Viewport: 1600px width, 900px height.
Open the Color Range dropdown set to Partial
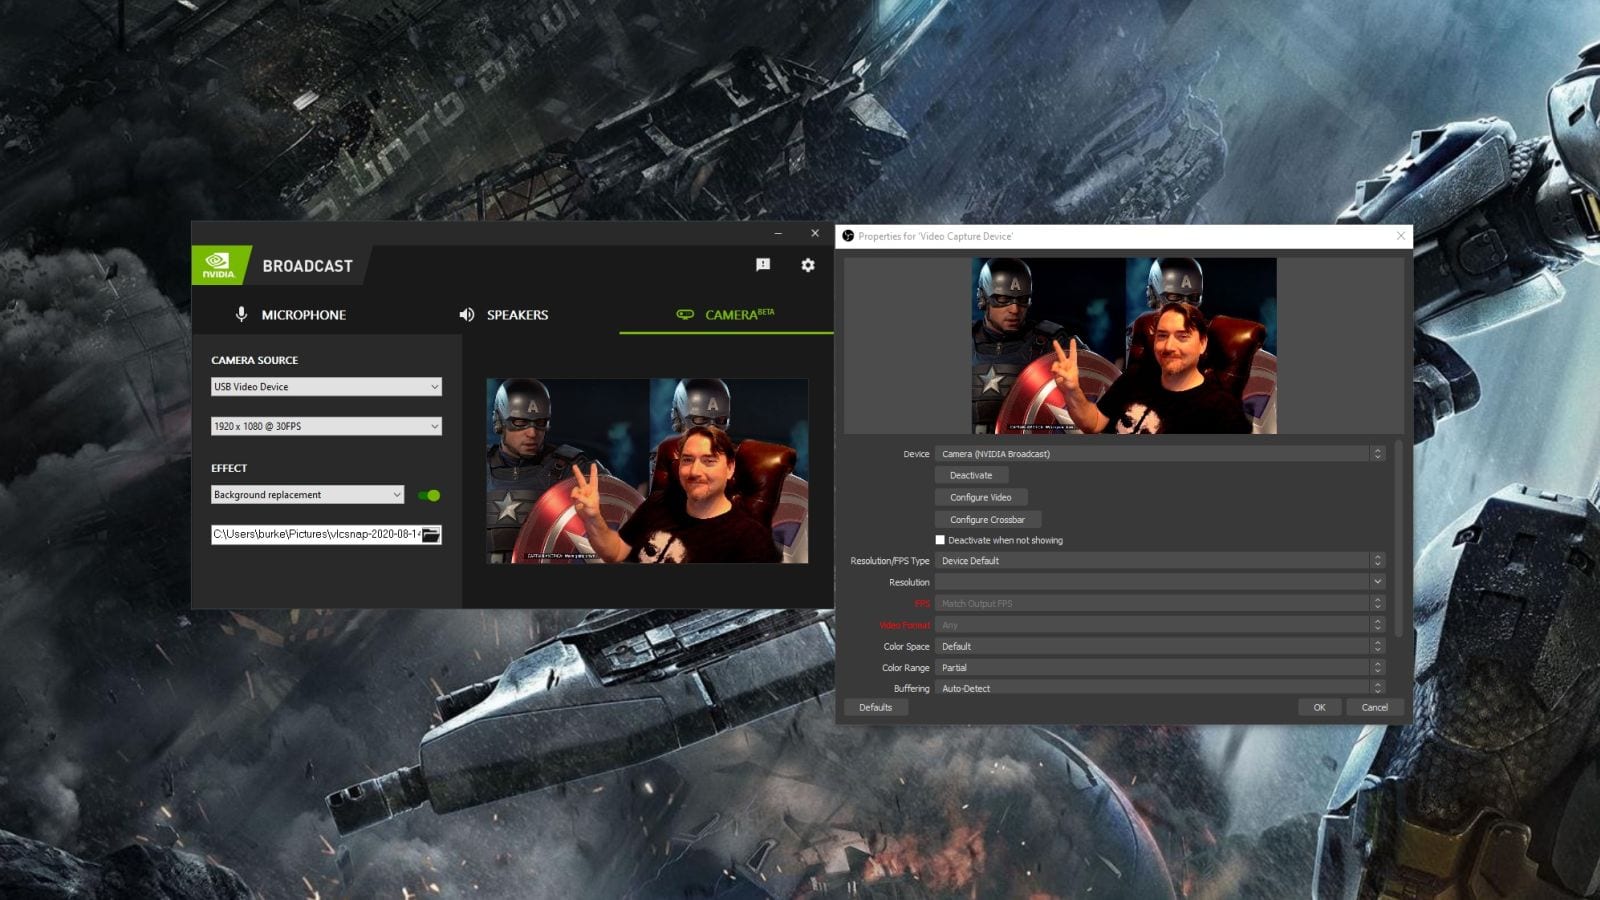1160,668
